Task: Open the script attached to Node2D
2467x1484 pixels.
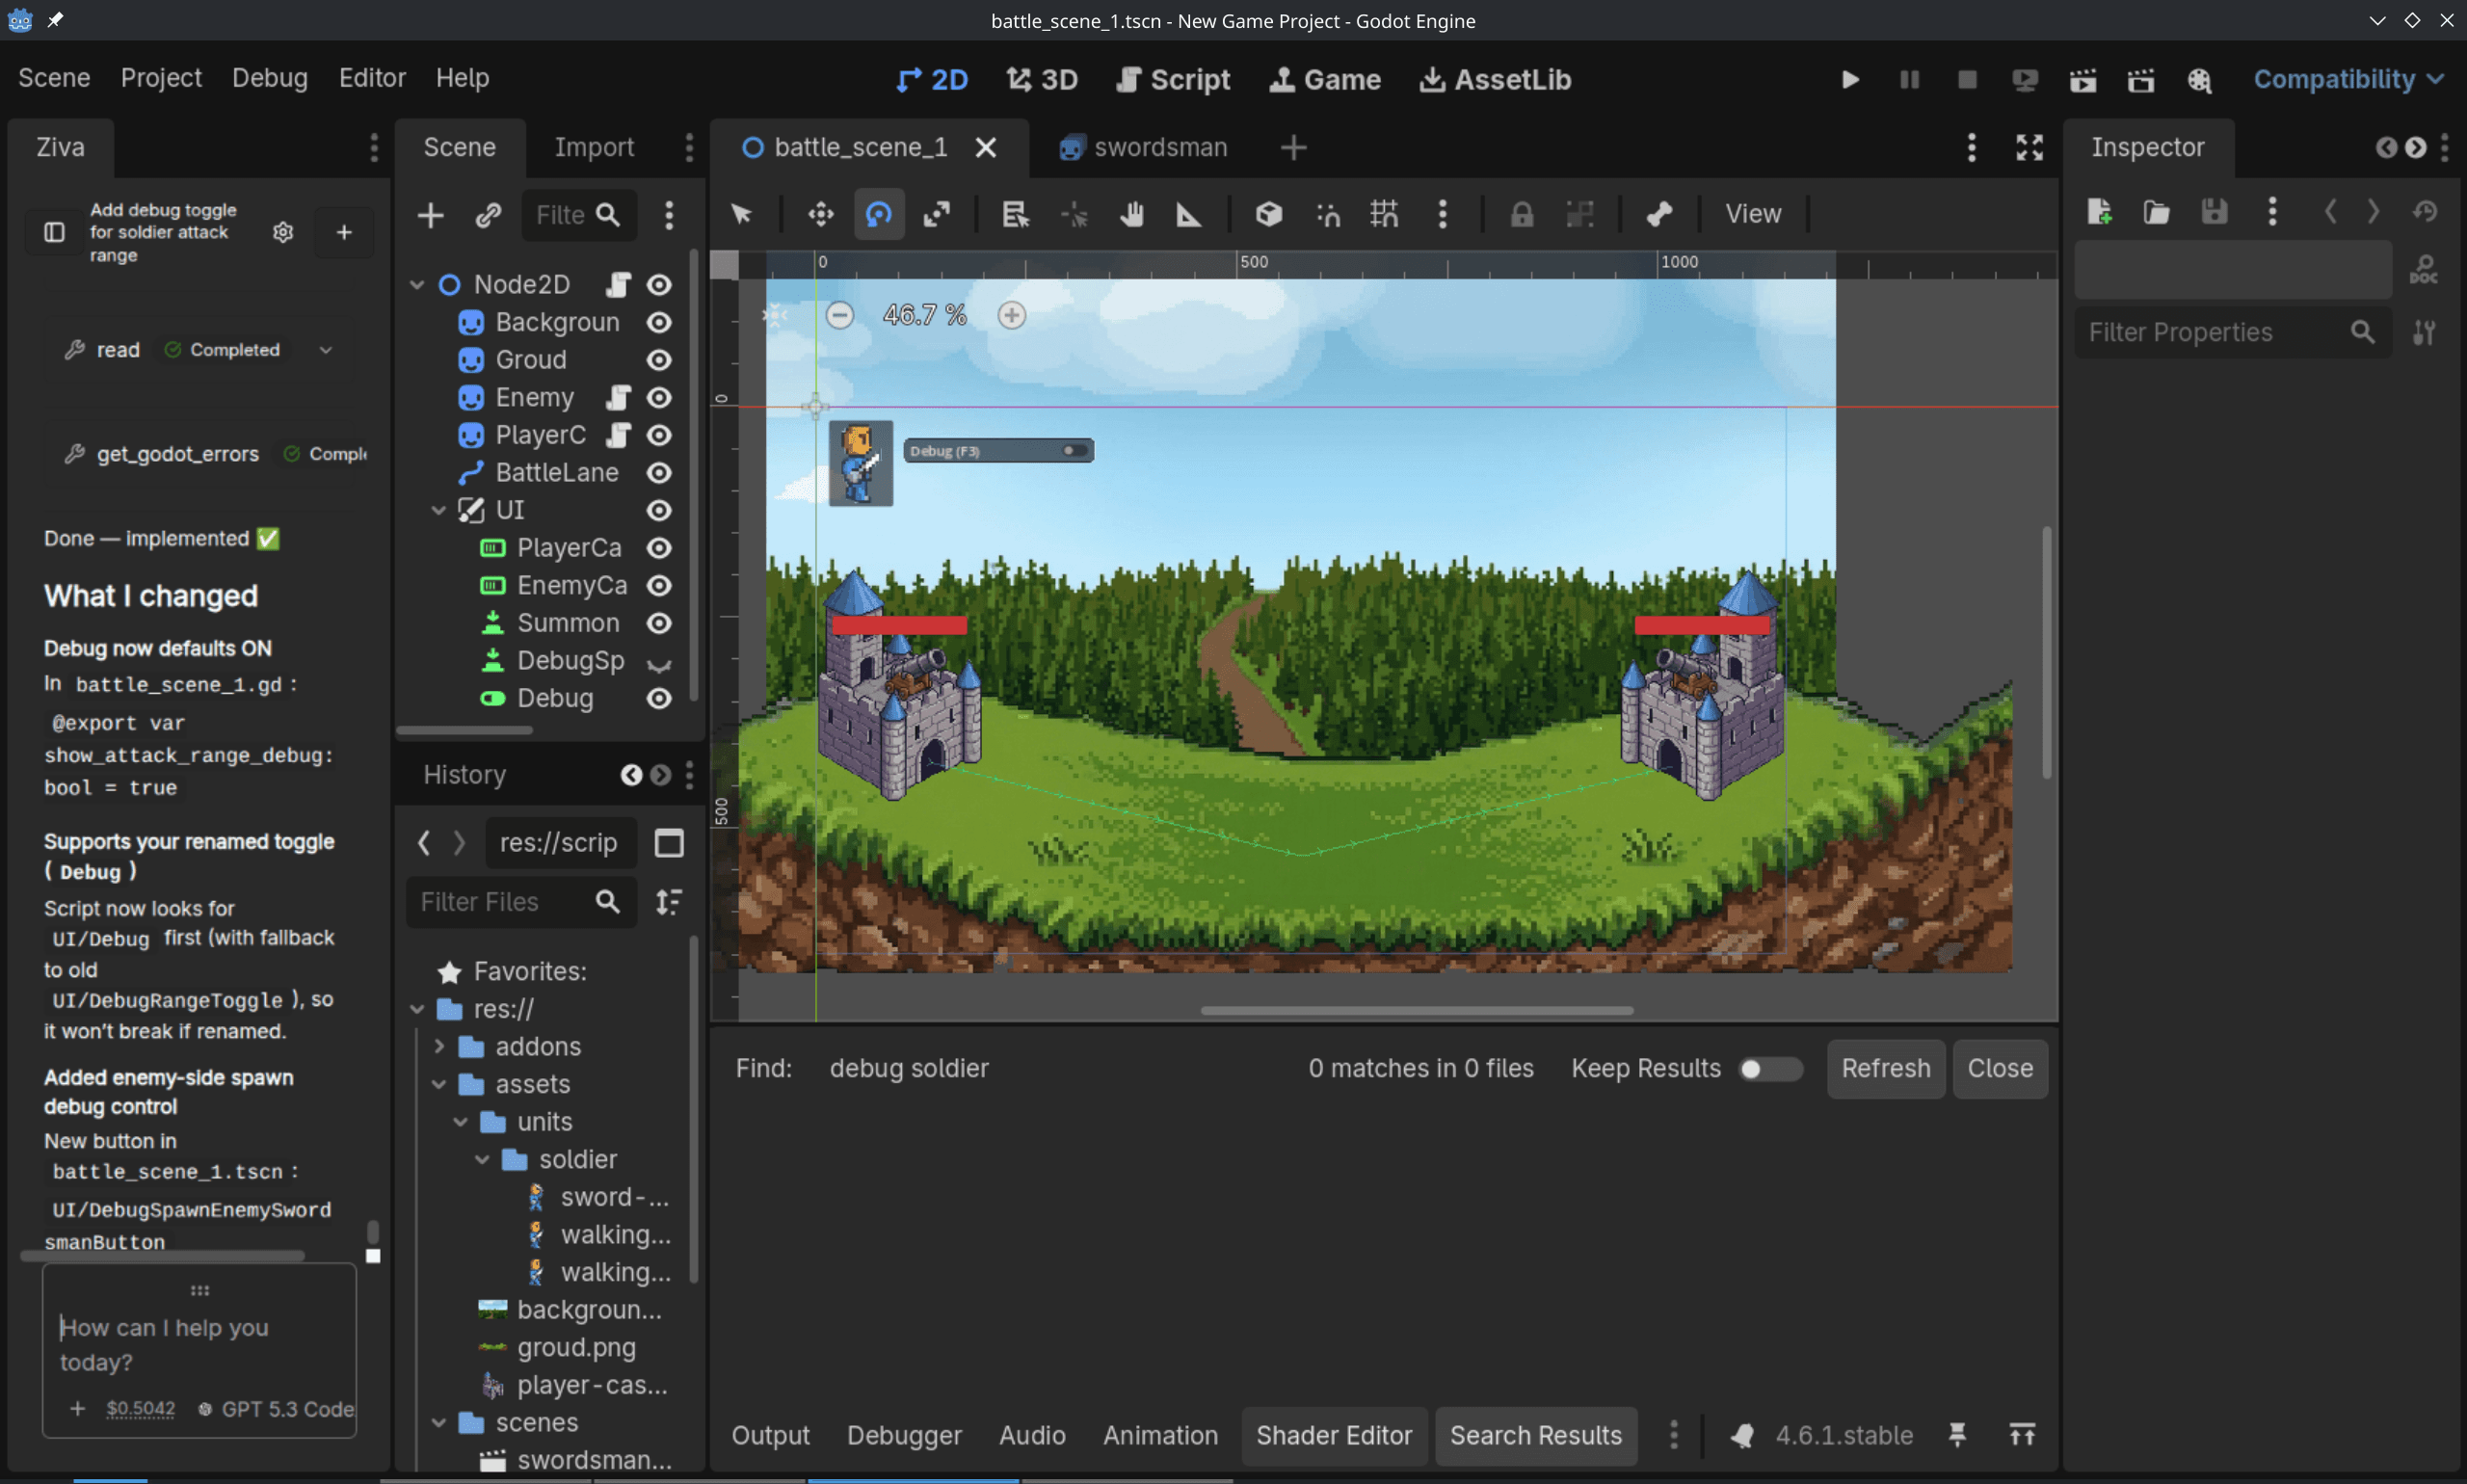Action: coord(619,285)
